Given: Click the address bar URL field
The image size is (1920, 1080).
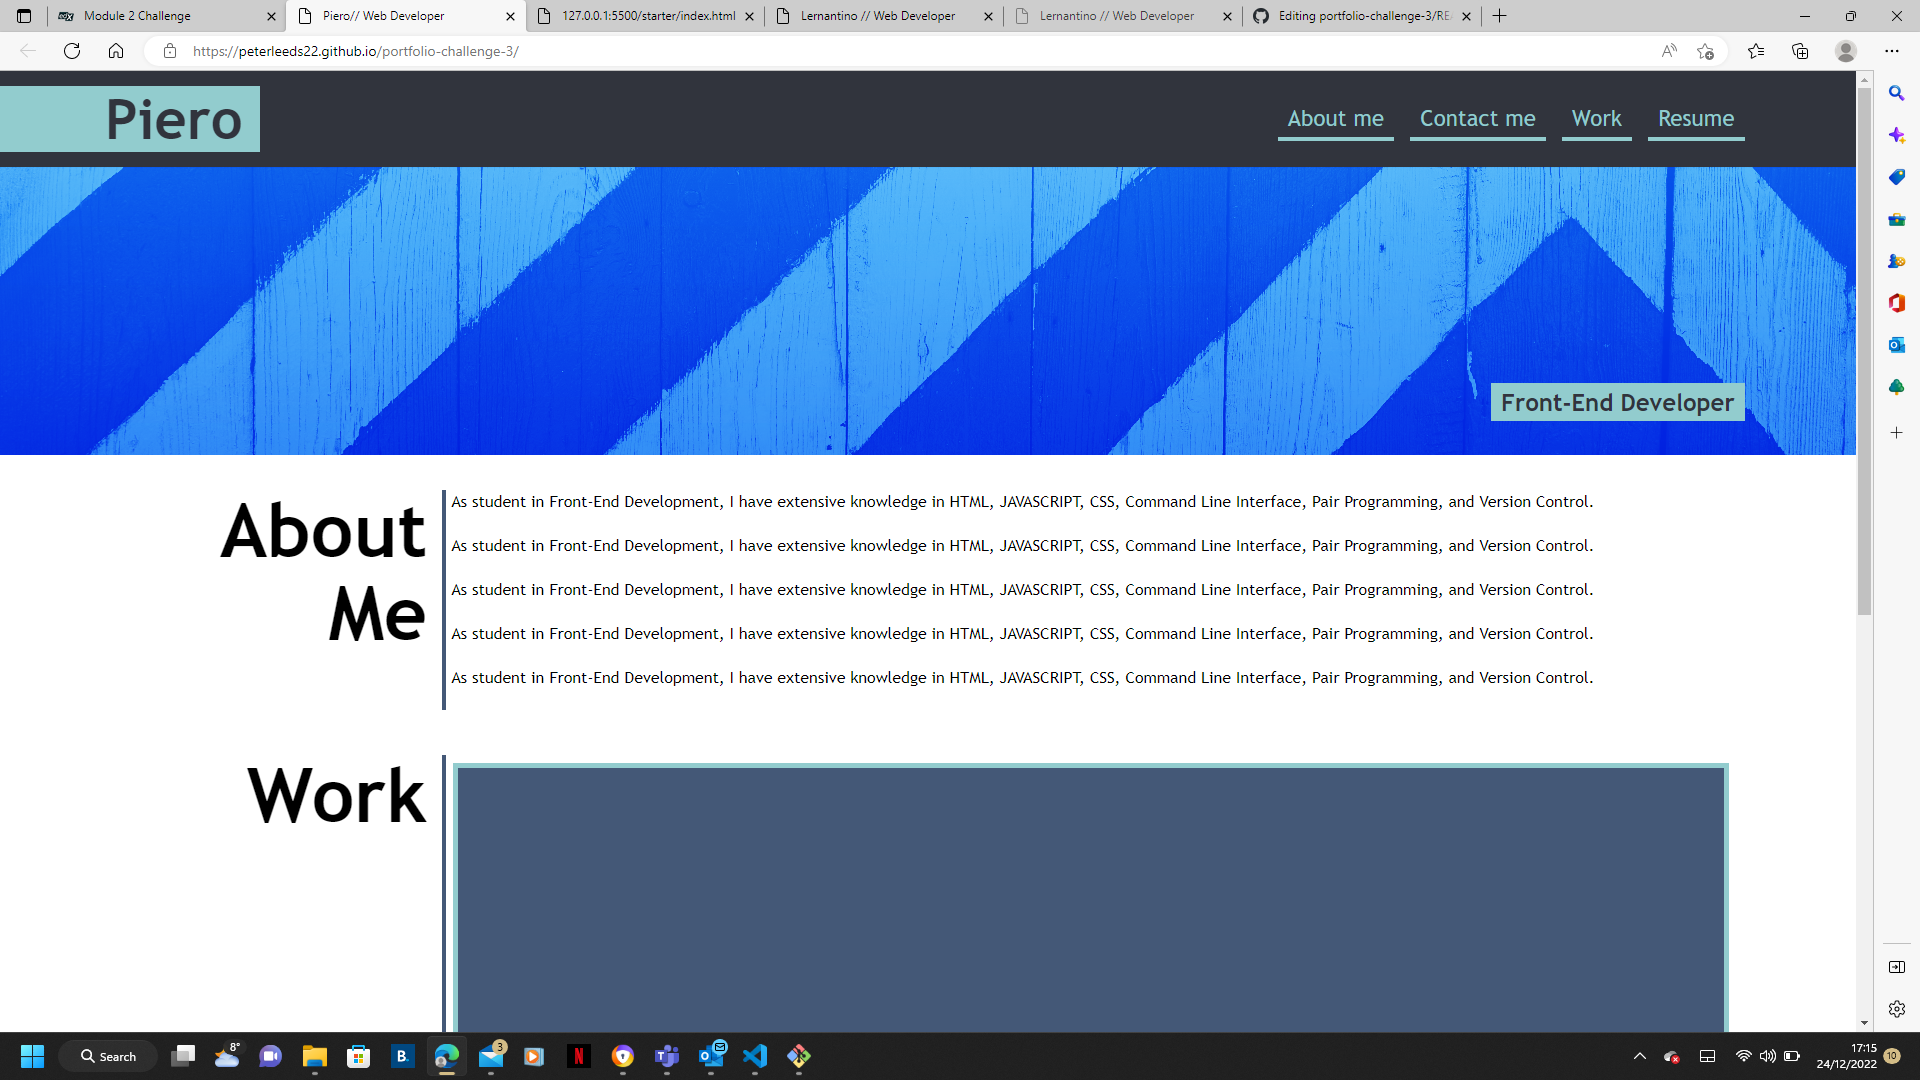Looking at the screenshot, I should click(900, 51).
